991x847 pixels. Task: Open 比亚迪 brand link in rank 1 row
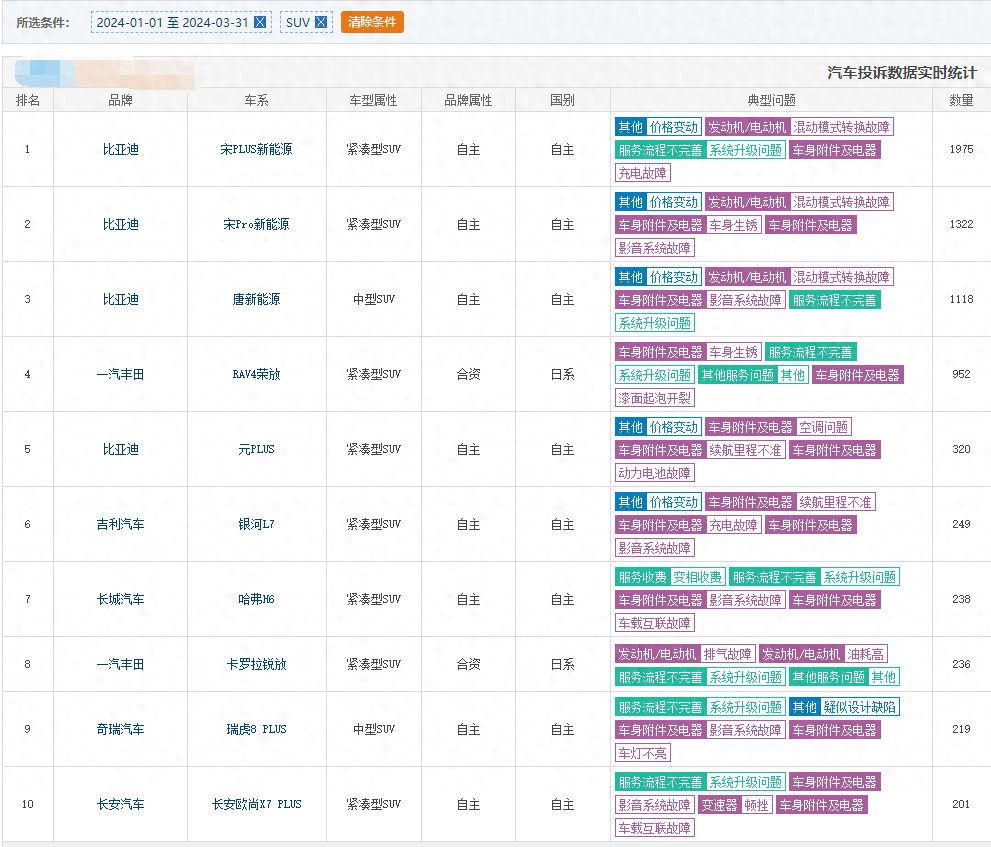121,149
